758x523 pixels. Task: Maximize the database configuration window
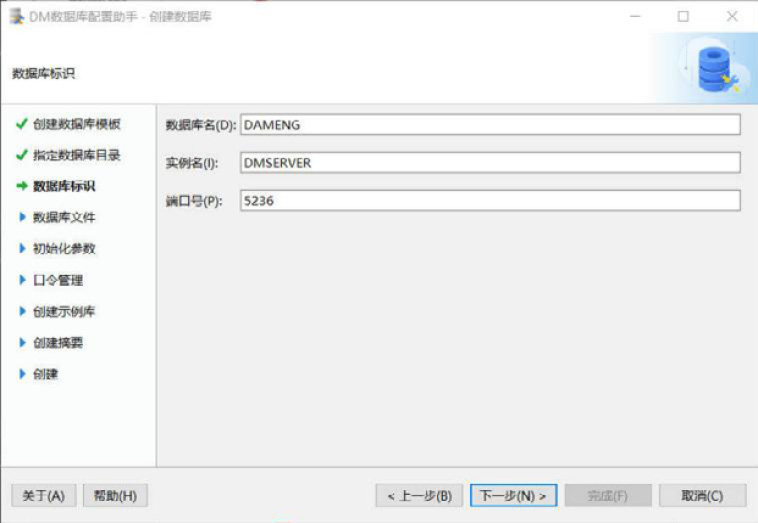tap(683, 16)
